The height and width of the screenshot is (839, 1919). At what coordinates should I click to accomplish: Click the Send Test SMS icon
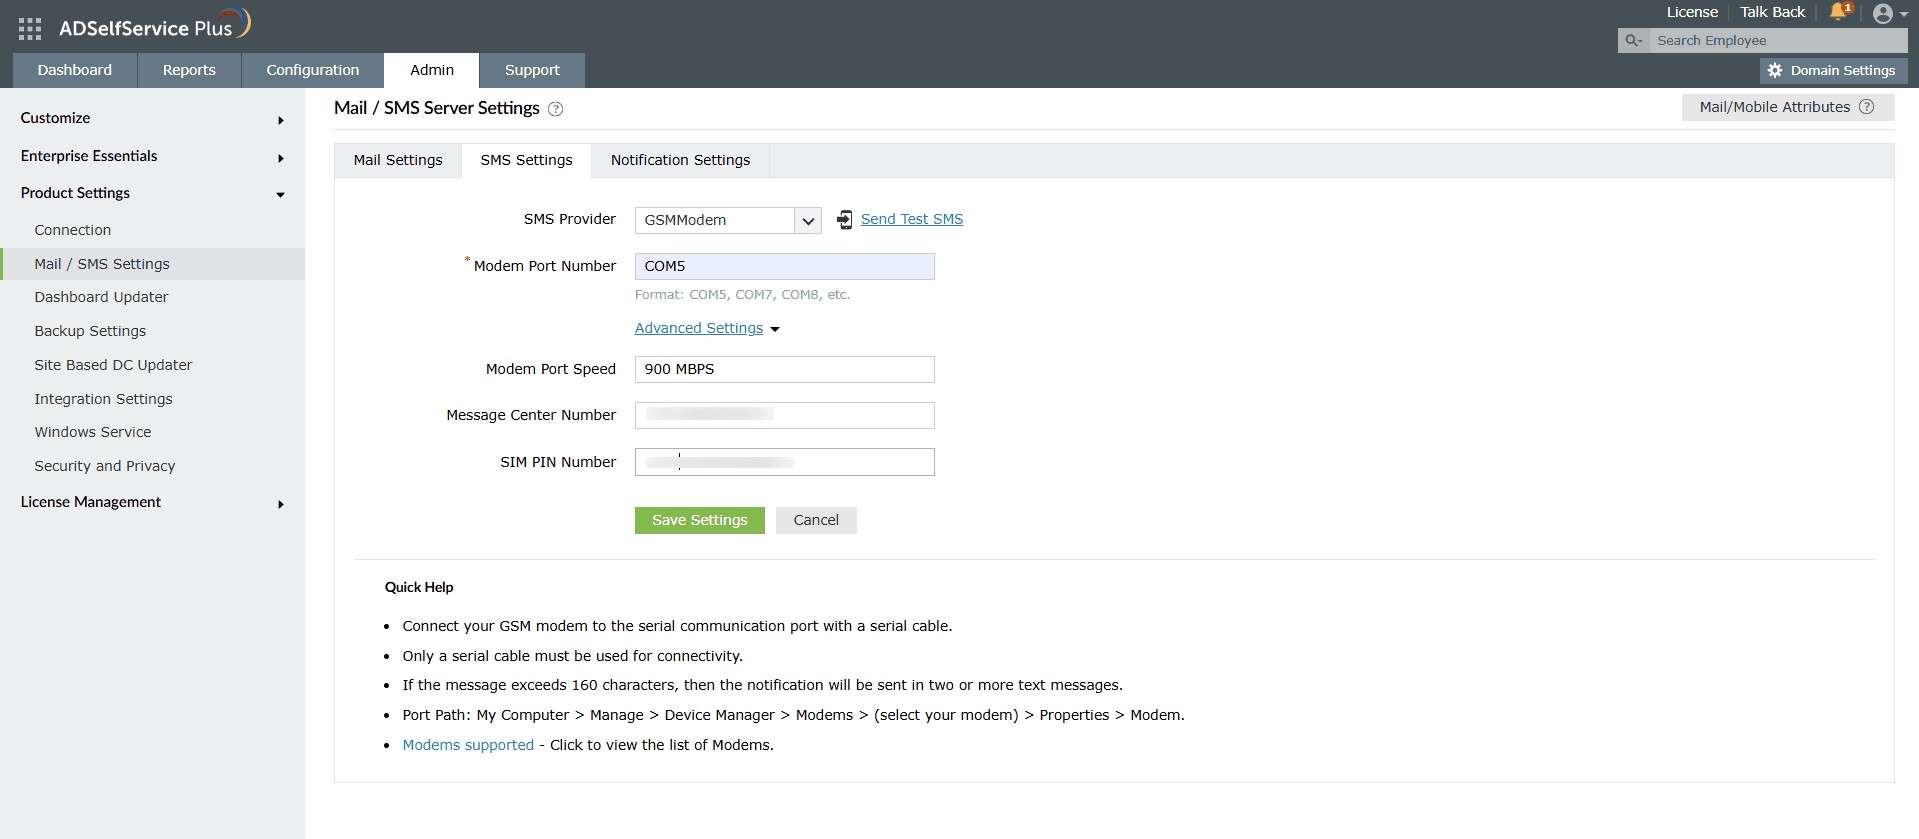coord(845,220)
